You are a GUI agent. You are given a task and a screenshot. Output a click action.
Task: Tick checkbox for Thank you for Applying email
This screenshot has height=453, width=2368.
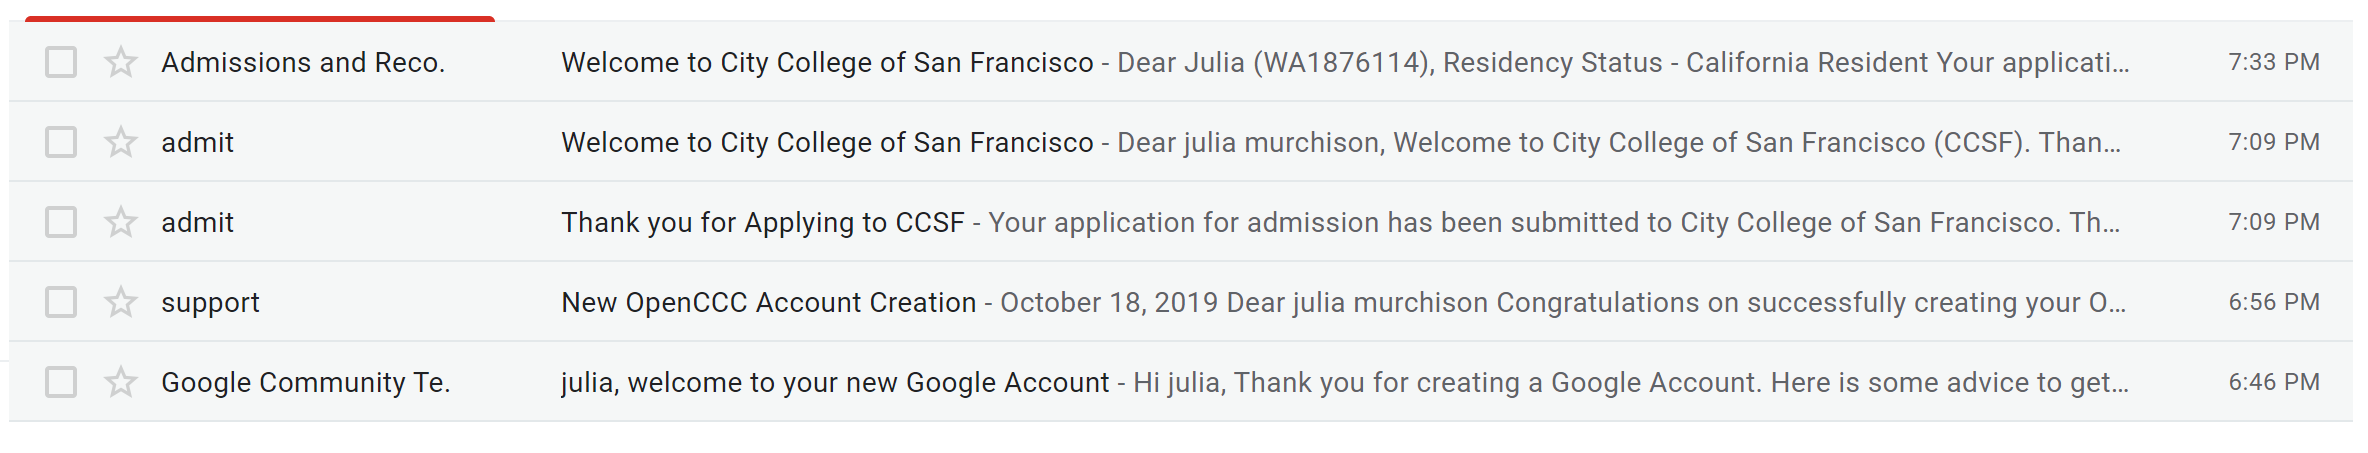pyautogui.click(x=61, y=222)
